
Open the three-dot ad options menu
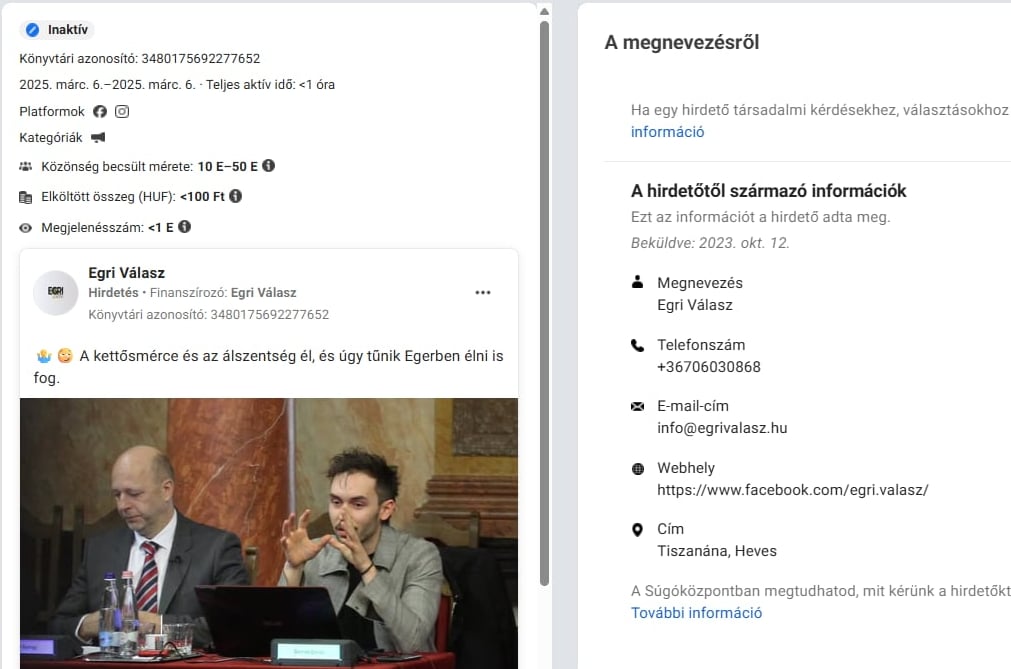pyautogui.click(x=483, y=293)
